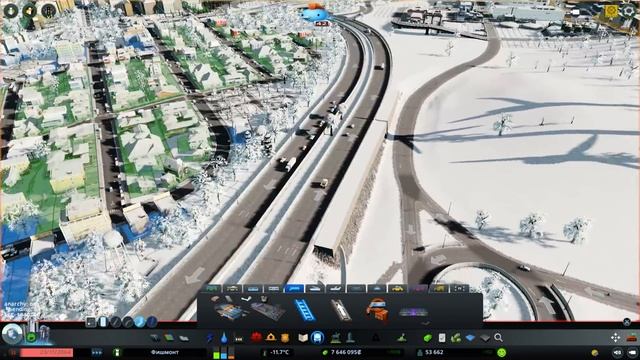The image size is (640, 360).
Task: Select the gray elevated track thumbnail
Action: click(x=340, y=310)
